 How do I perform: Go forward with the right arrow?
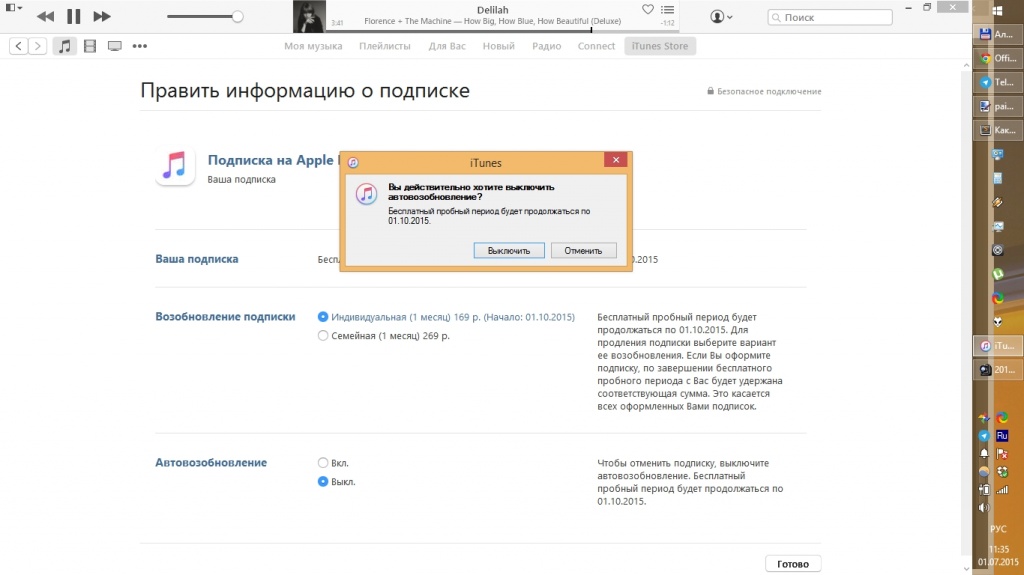(x=38, y=46)
